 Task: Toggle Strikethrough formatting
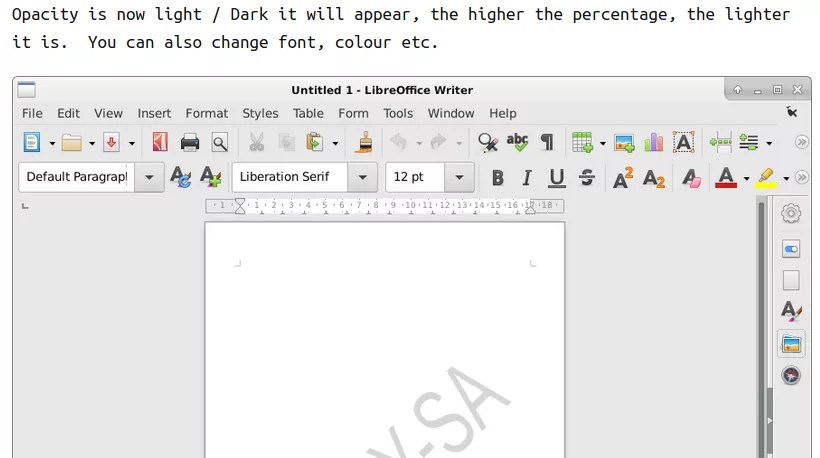(x=587, y=178)
